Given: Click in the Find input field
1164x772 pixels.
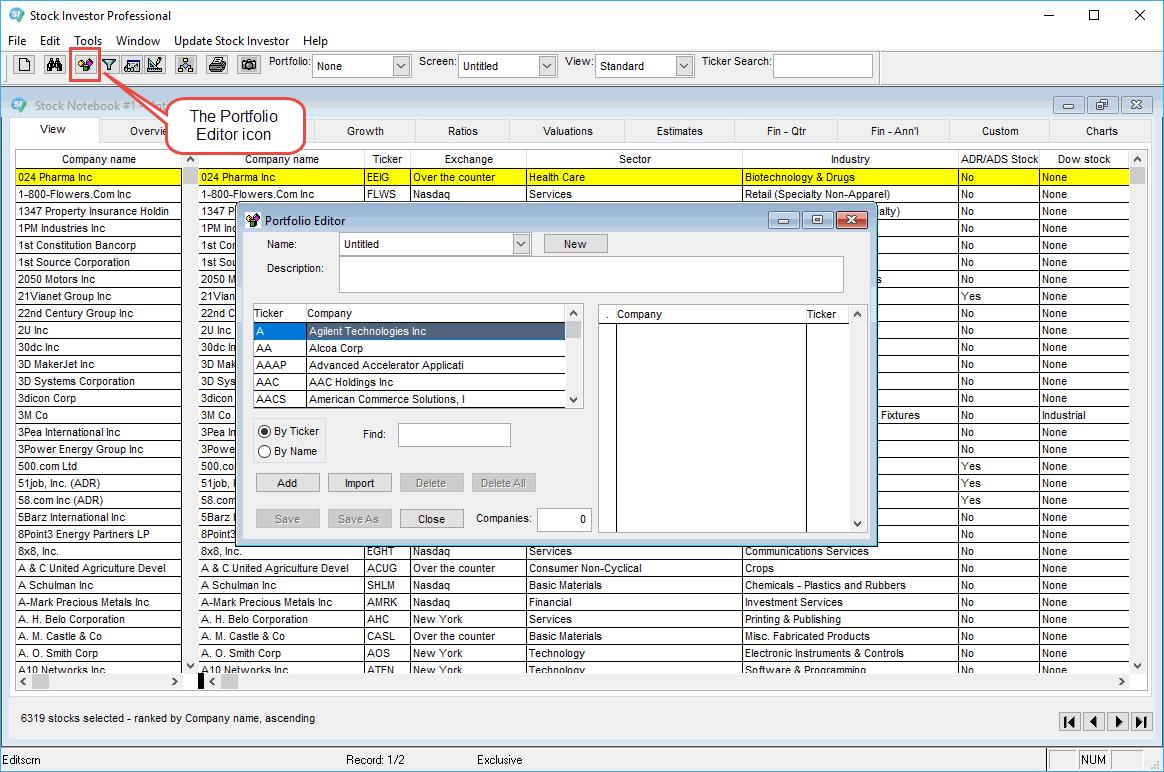Looking at the screenshot, I should 454,435.
